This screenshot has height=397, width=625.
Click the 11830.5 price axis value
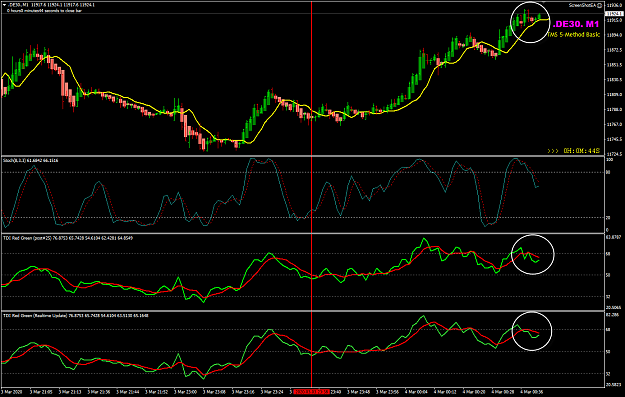[x=614, y=80]
